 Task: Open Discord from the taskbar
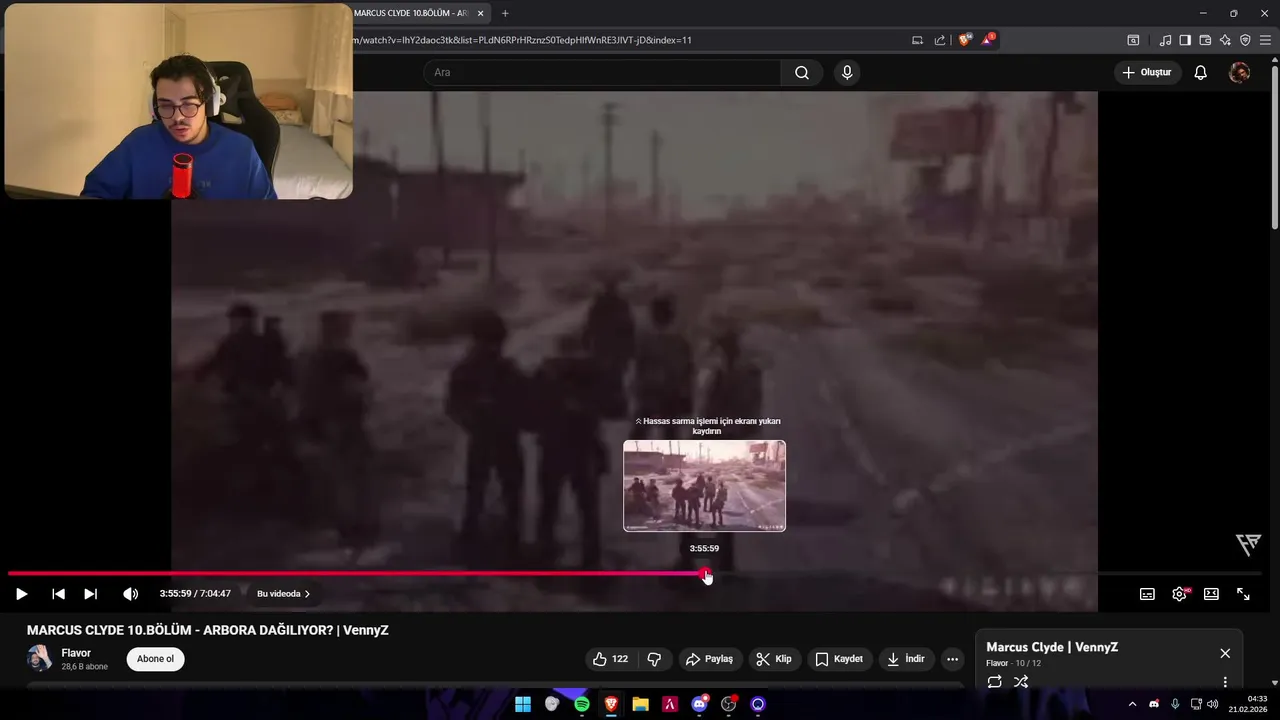(699, 704)
